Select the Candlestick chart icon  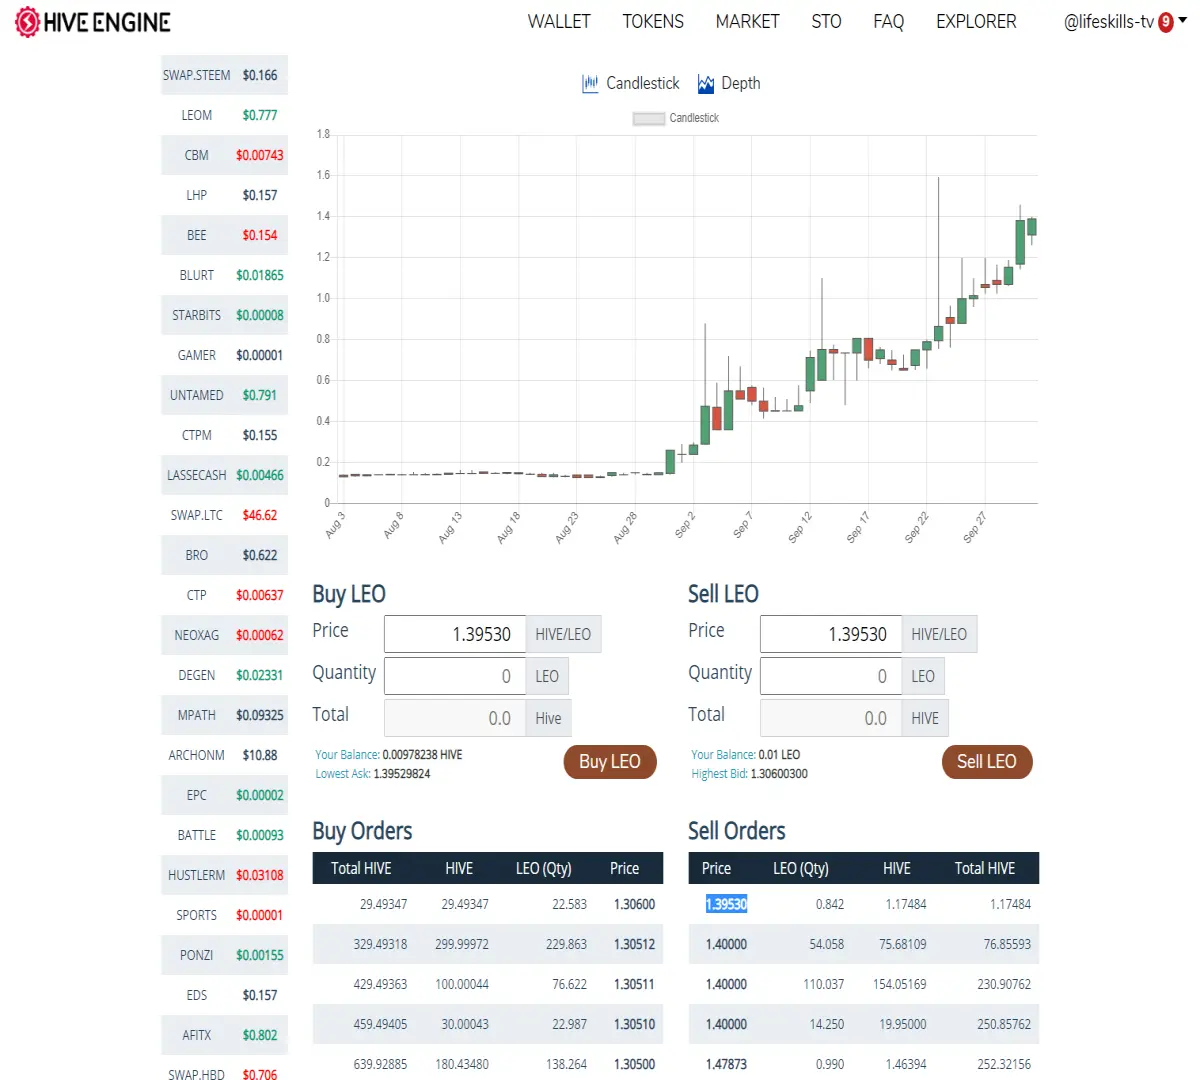coord(590,84)
